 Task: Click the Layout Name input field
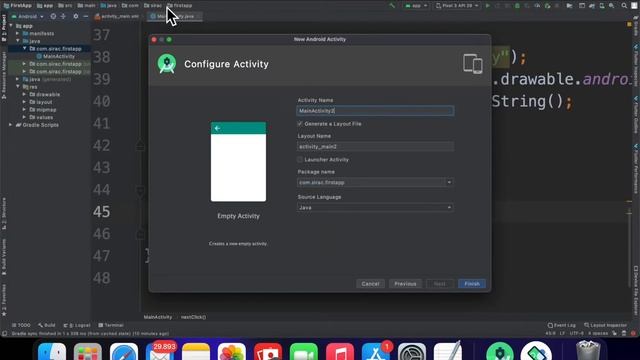coord(375,147)
